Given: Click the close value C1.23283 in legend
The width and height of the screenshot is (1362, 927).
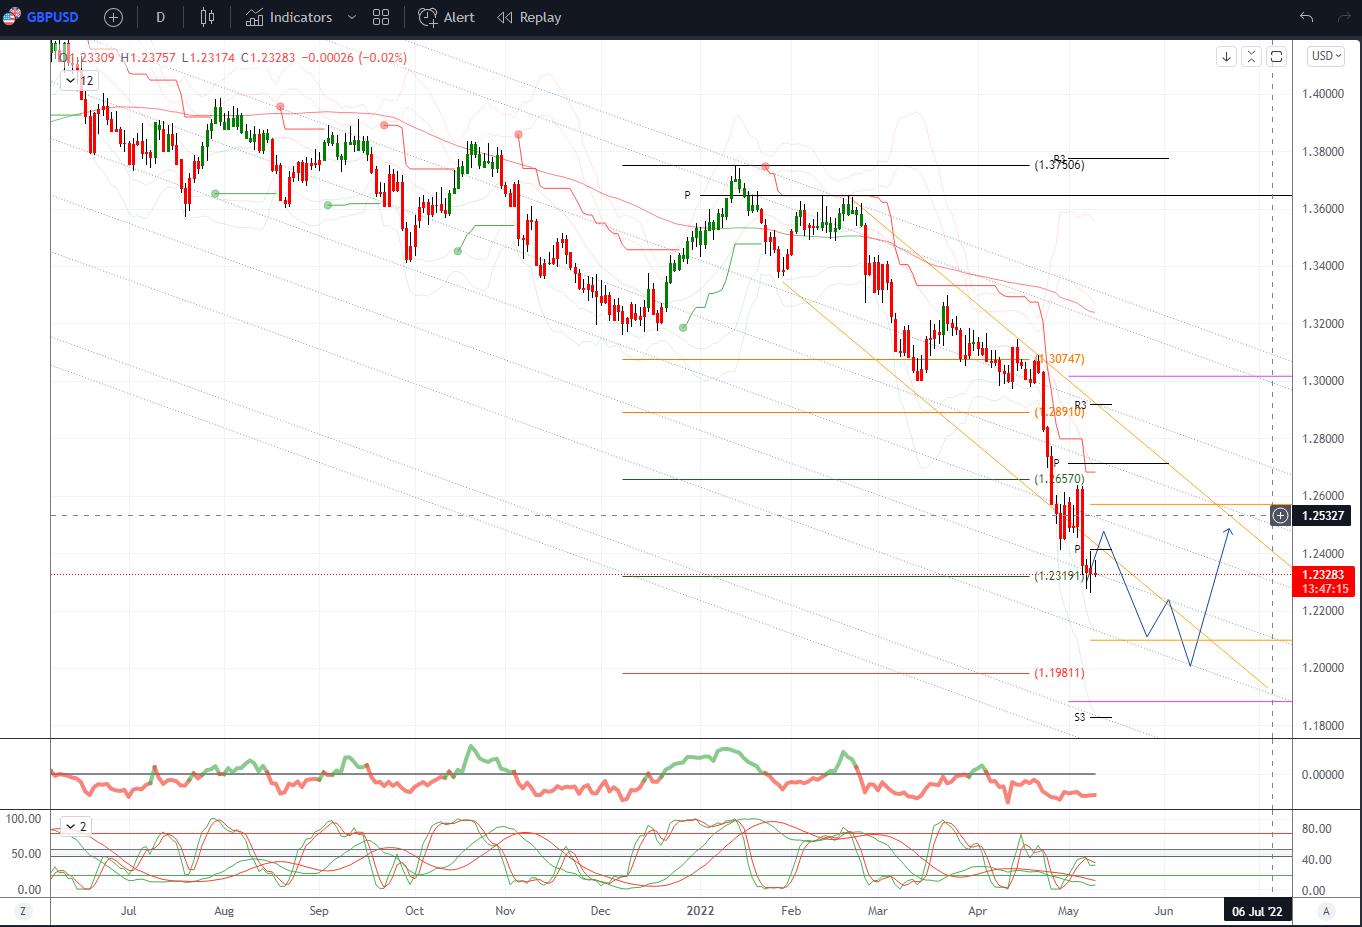Looking at the screenshot, I should pyautogui.click(x=268, y=58).
